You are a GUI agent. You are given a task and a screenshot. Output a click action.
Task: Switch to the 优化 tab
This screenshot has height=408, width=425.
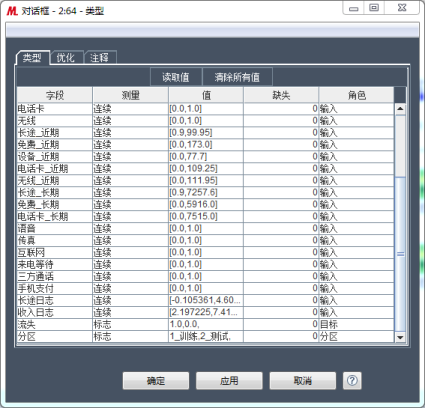point(66,58)
